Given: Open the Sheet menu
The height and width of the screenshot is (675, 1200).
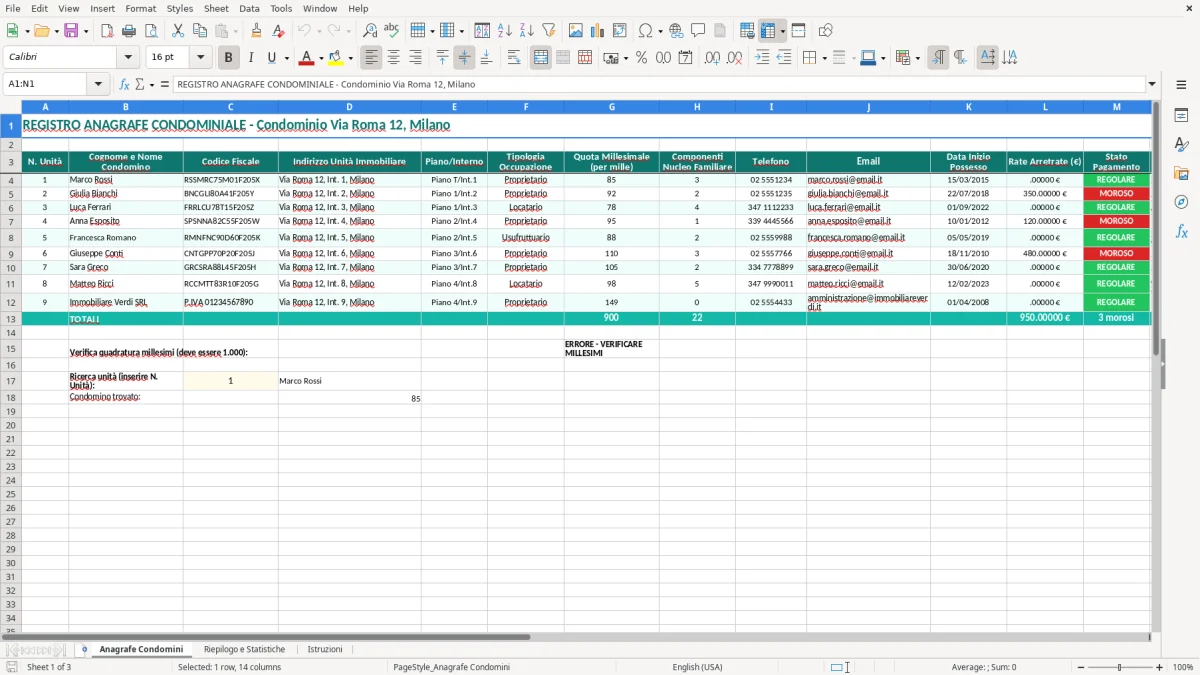Looking at the screenshot, I should click(x=217, y=8).
